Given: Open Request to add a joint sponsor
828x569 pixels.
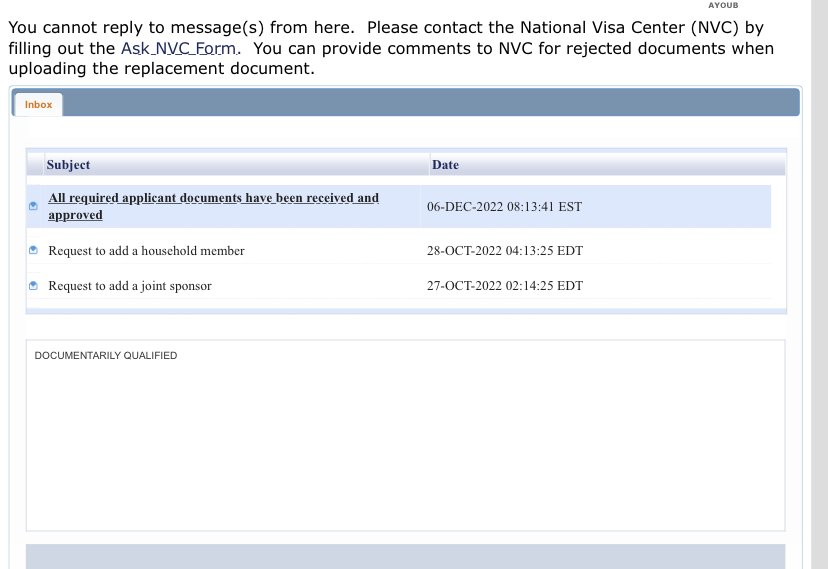Looking at the screenshot, I should tap(130, 286).
